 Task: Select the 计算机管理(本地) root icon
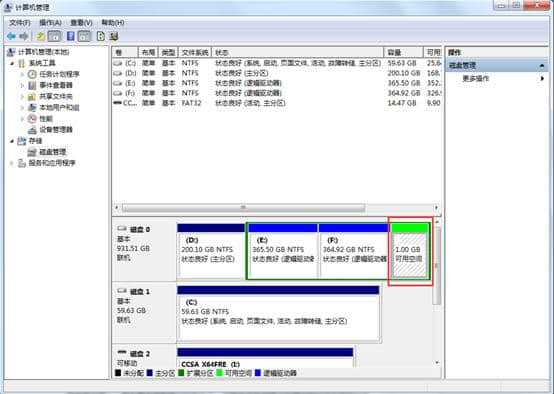11,52
